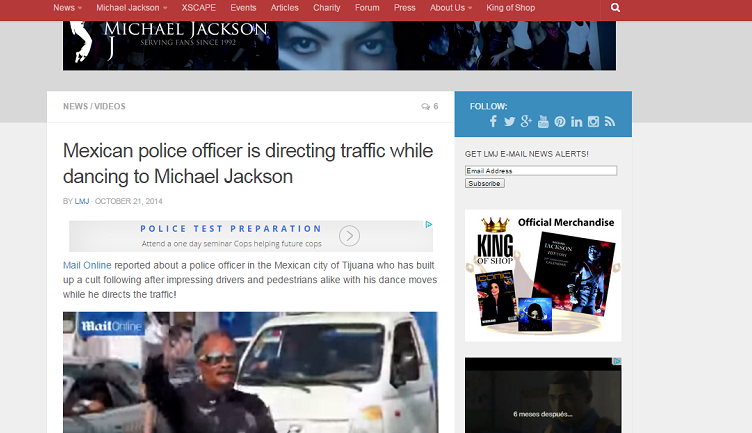Click the Google Plus follow icon
This screenshot has height=433, width=752.
526,122
